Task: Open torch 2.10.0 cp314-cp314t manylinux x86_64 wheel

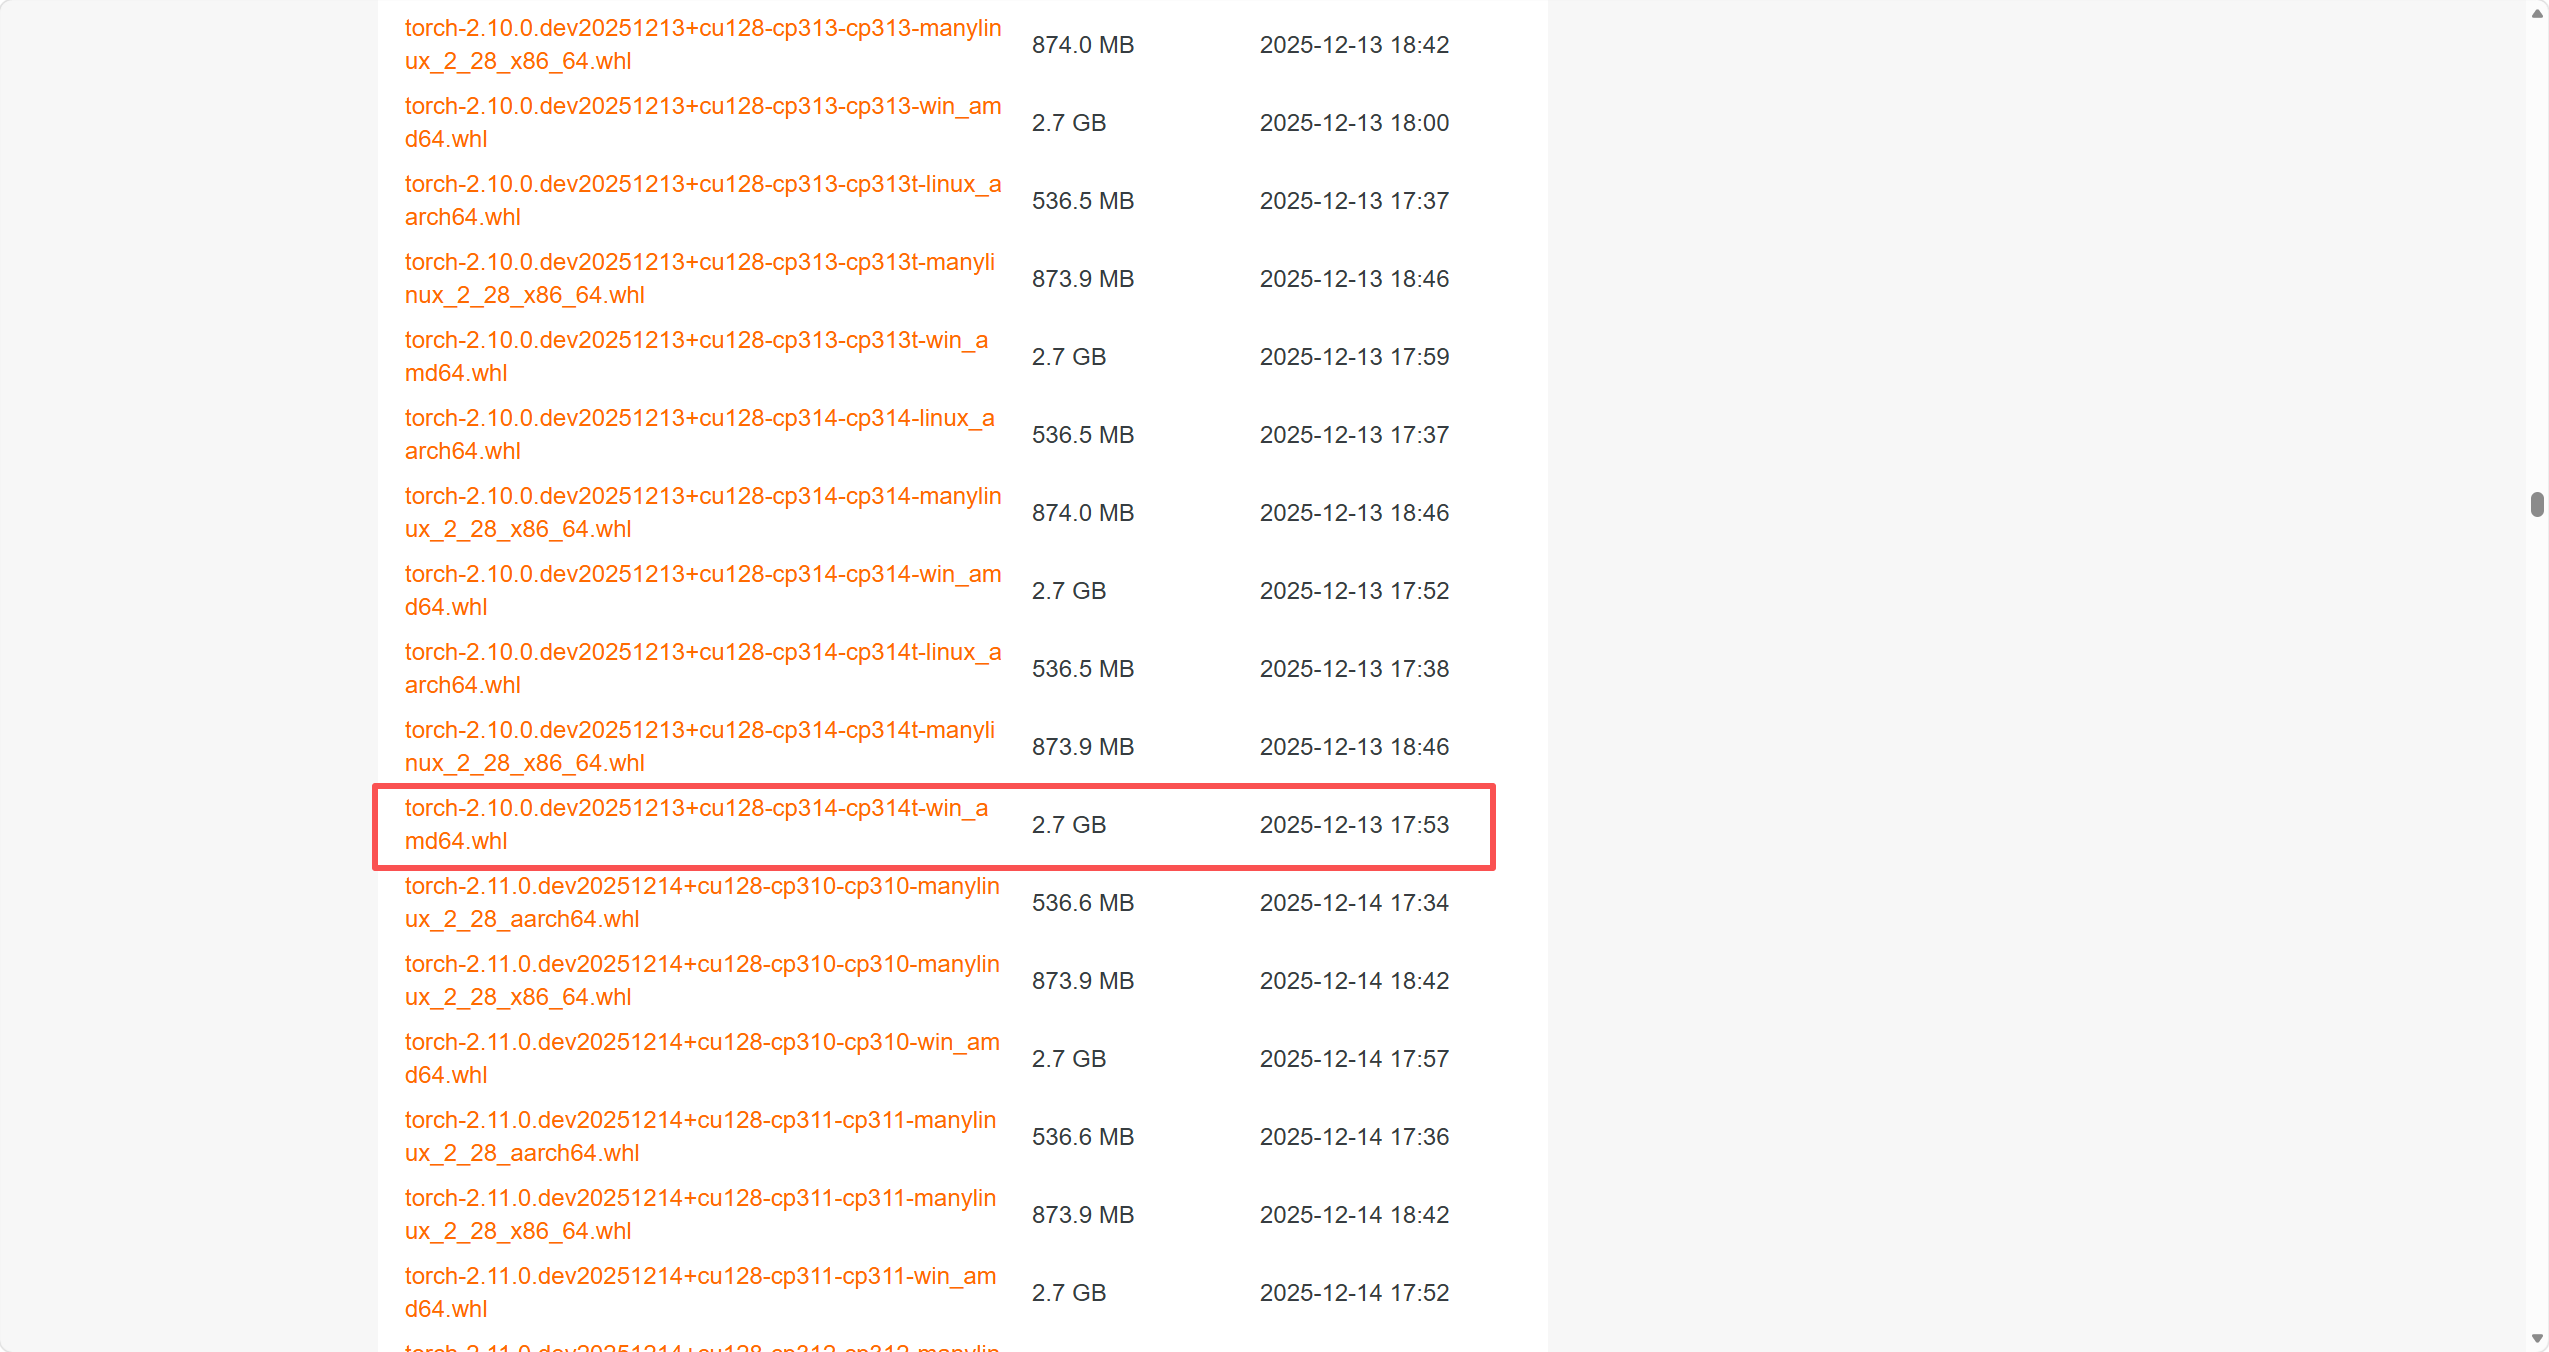Action: click(699, 731)
